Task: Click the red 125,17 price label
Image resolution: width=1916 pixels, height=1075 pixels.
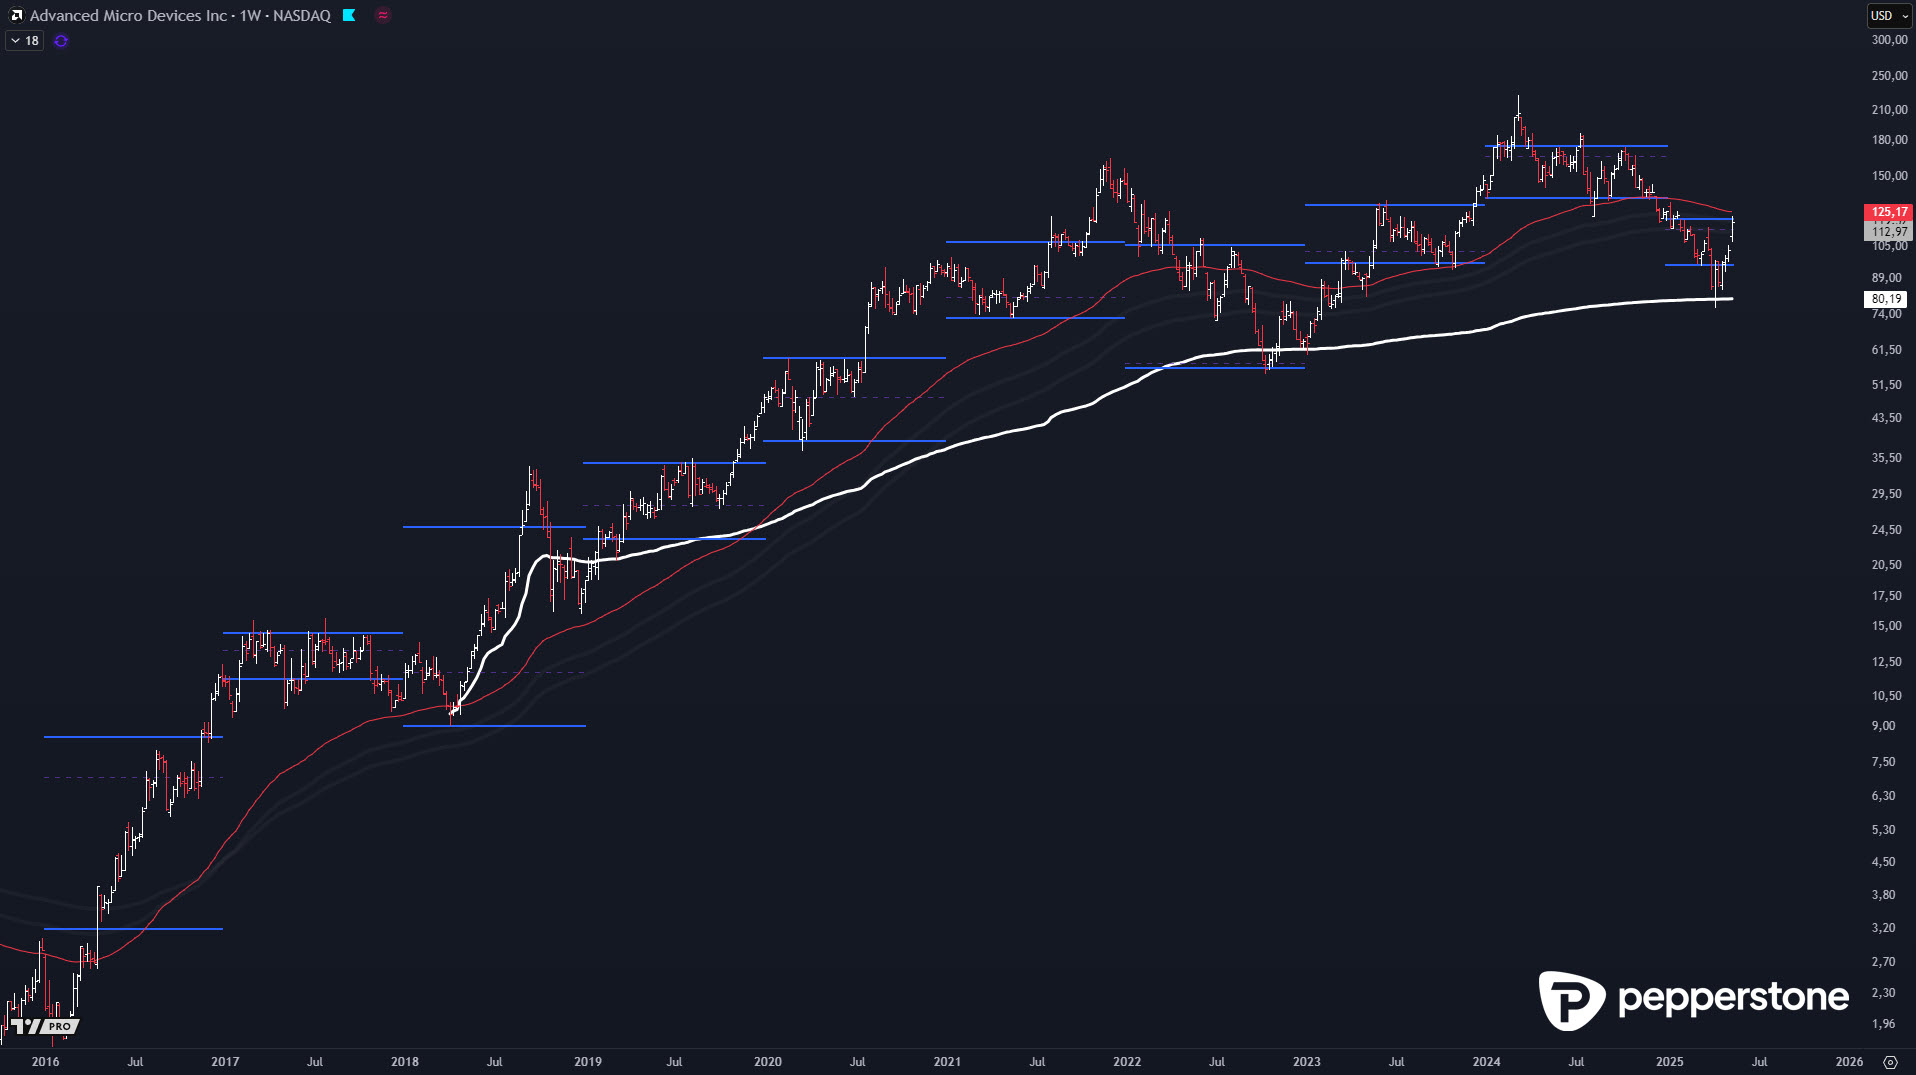Action: [x=1889, y=212]
